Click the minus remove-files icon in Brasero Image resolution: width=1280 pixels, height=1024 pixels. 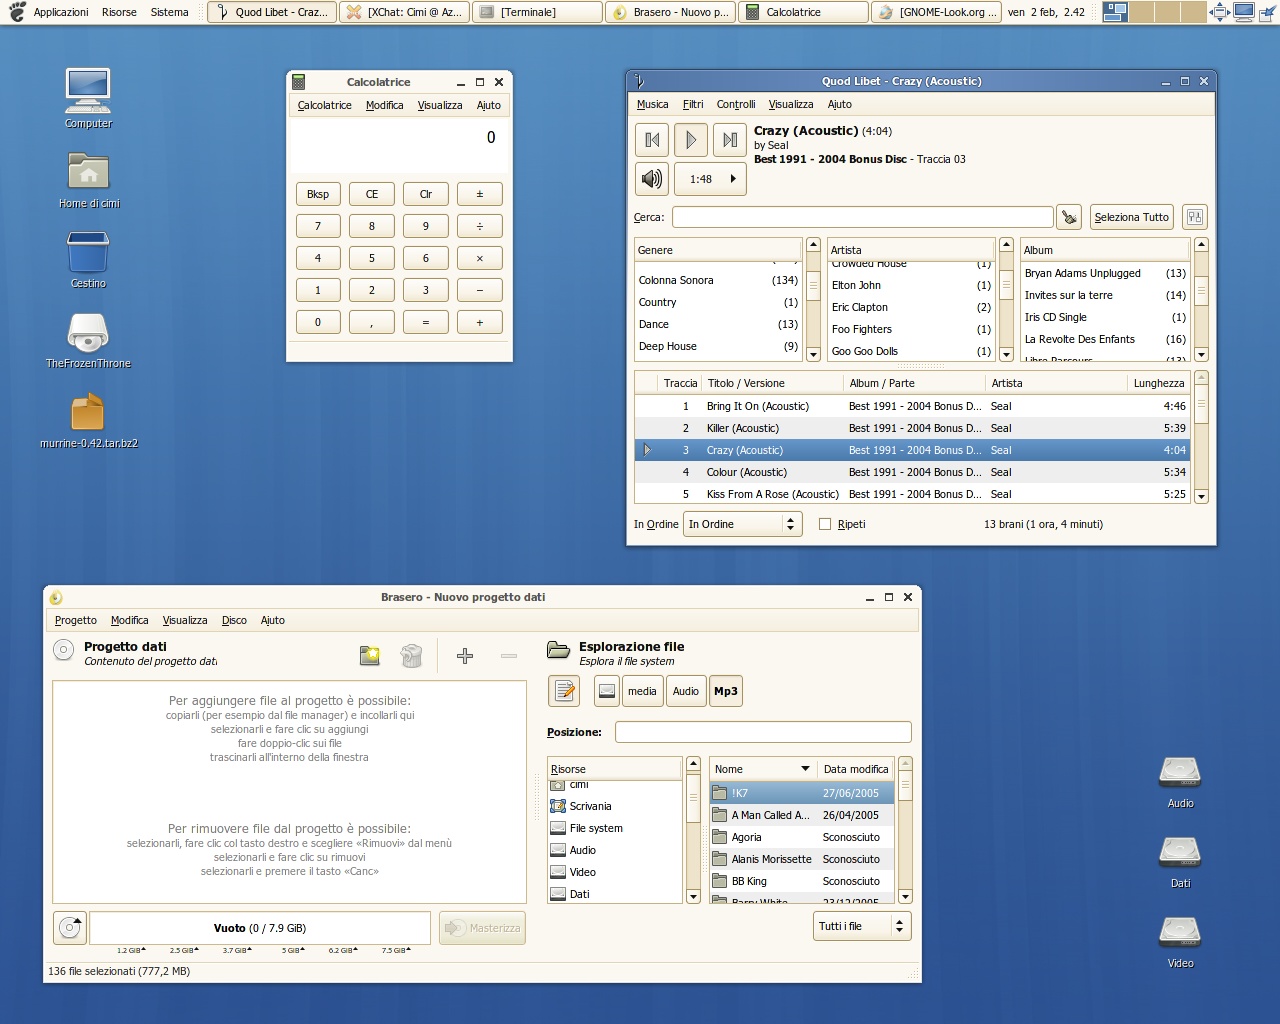(509, 656)
